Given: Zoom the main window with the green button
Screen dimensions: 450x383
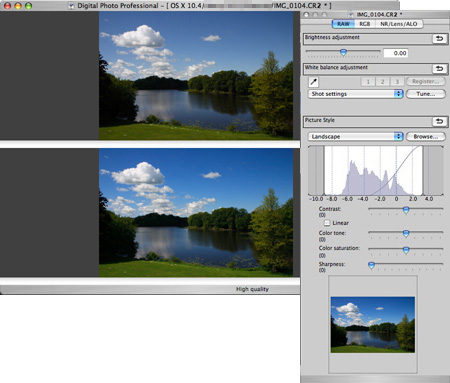Looking at the screenshot, I should point(28,6).
